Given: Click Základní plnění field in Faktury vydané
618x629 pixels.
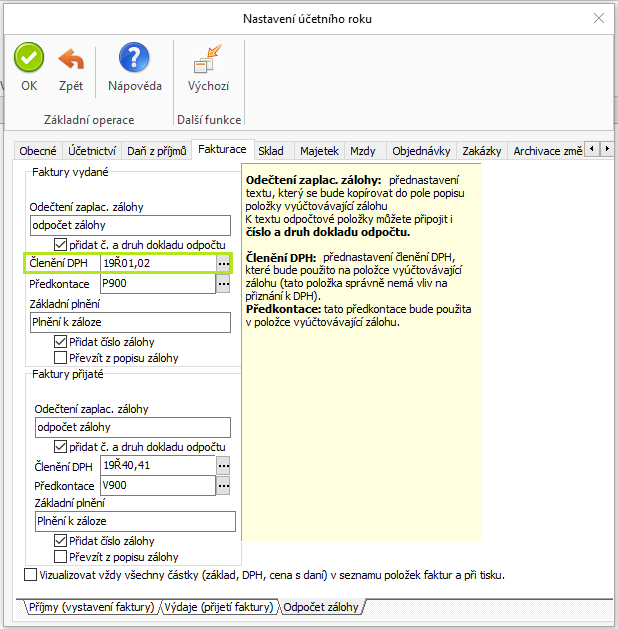Looking at the screenshot, I should click(130, 323).
